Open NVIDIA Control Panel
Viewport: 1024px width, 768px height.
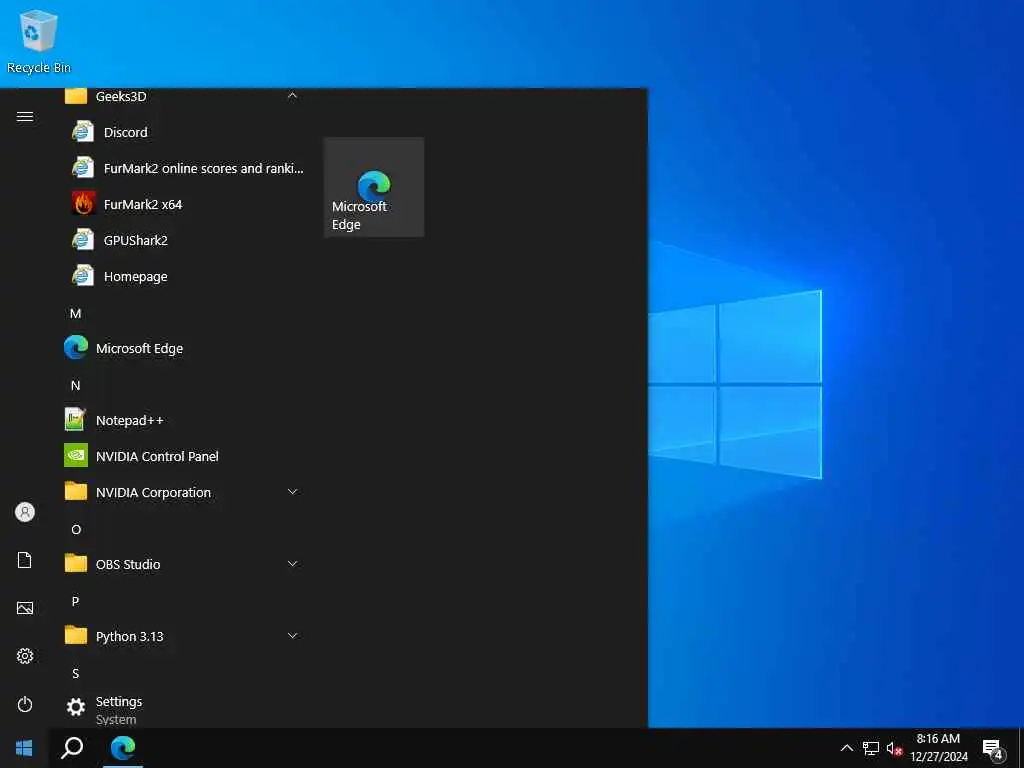pos(186,456)
